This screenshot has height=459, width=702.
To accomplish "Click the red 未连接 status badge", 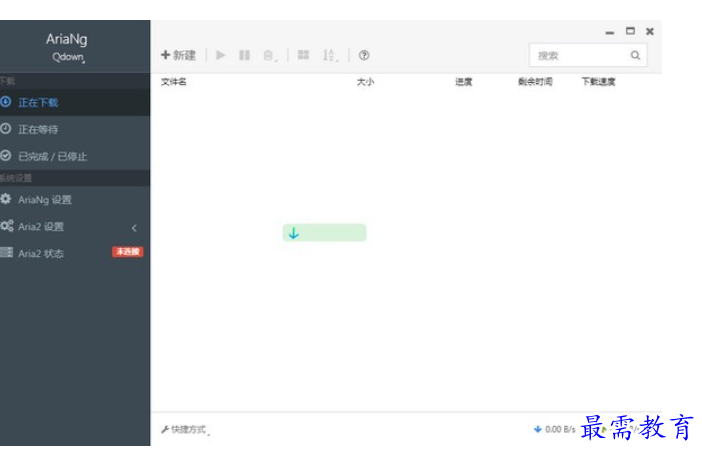I will [x=127, y=252].
